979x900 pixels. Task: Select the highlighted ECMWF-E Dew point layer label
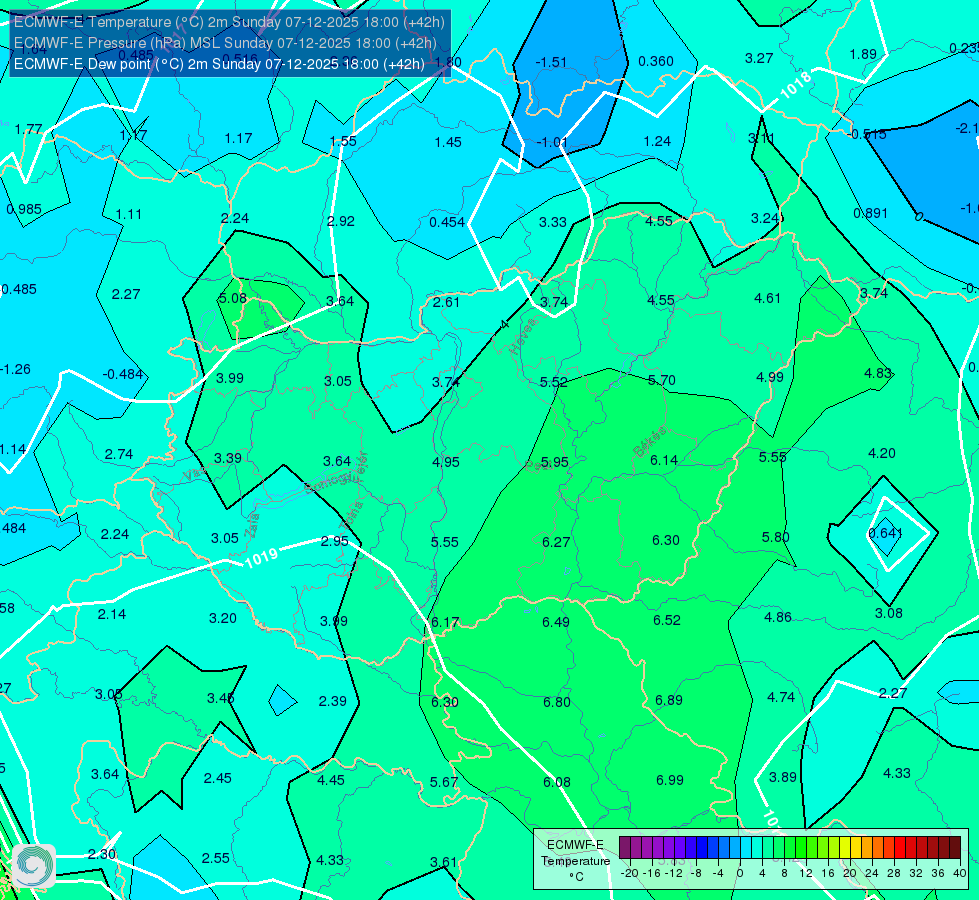[219, 64]
